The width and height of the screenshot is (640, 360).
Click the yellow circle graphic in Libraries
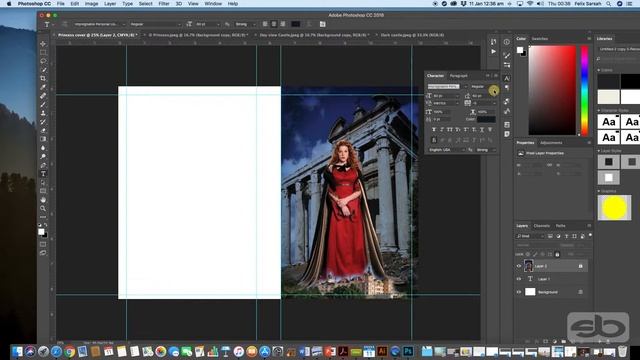point(614,208)
